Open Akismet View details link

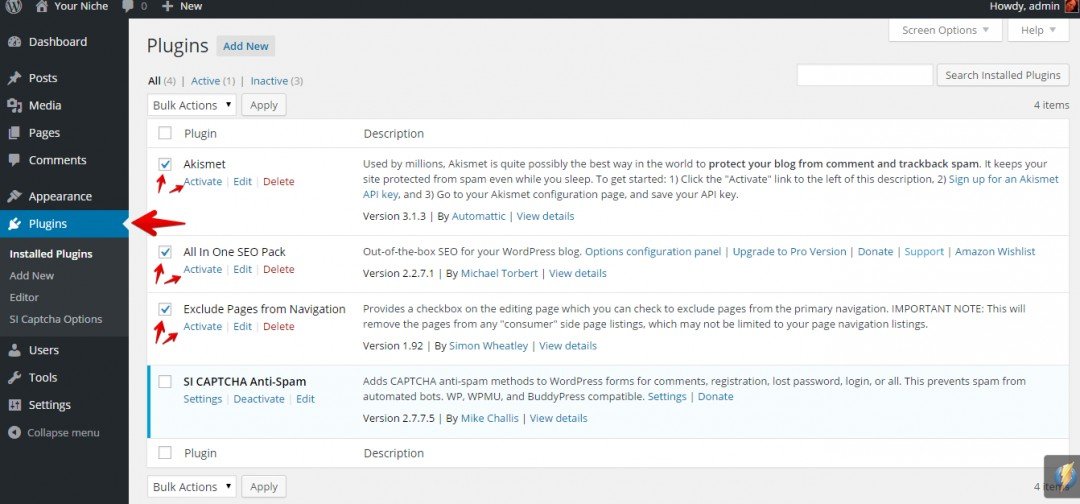click(546, 216)
